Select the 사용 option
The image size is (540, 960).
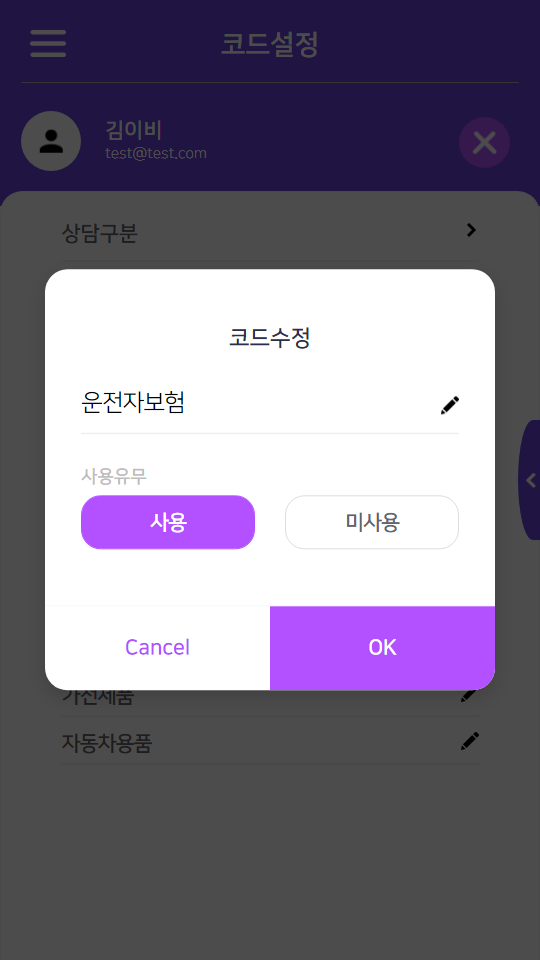(168, 522)
